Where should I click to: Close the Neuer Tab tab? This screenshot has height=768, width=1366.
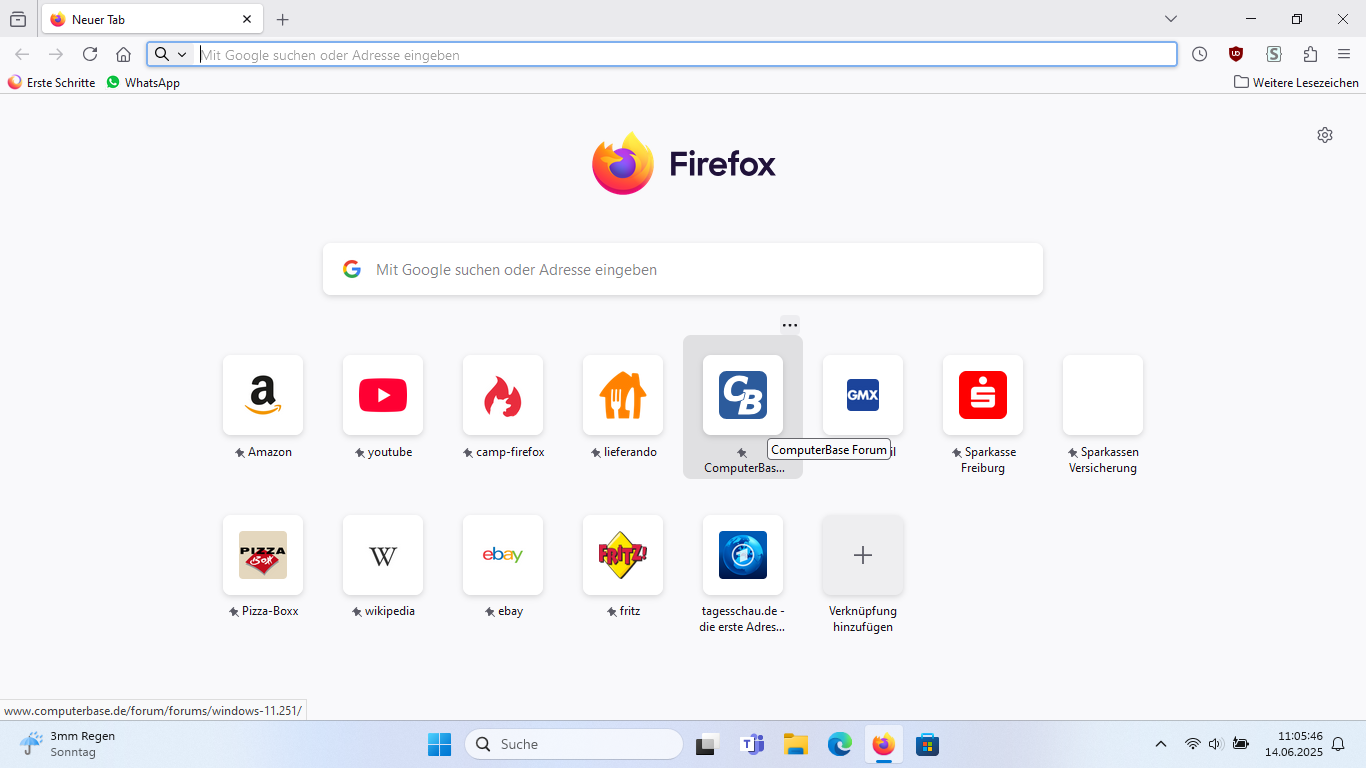(x=247, y=19)
